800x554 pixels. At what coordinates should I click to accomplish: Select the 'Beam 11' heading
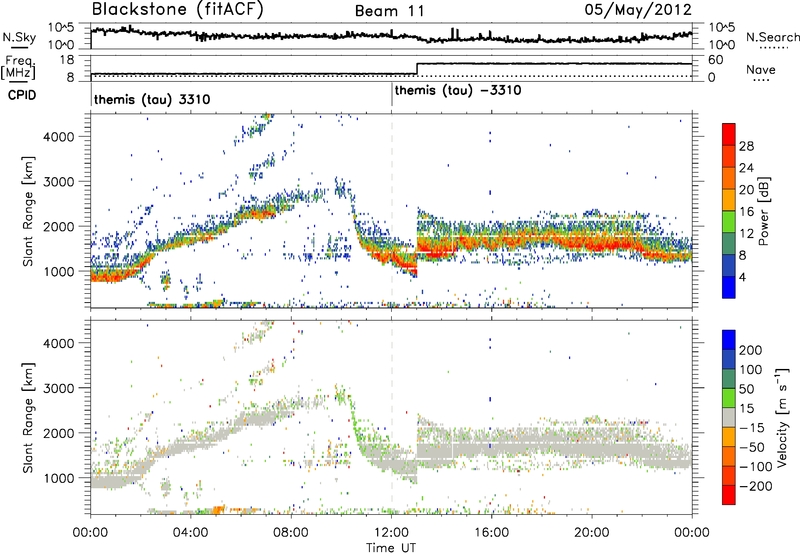(389, 11)
